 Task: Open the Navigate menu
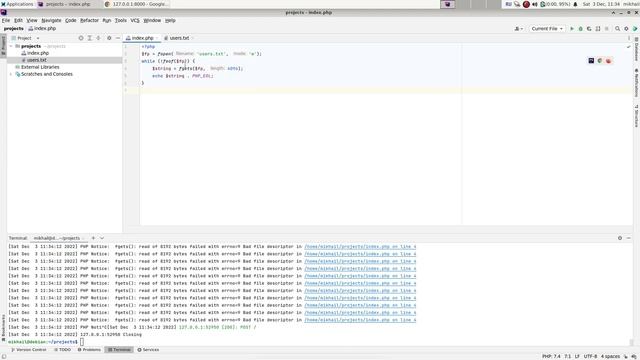(51, 20)
